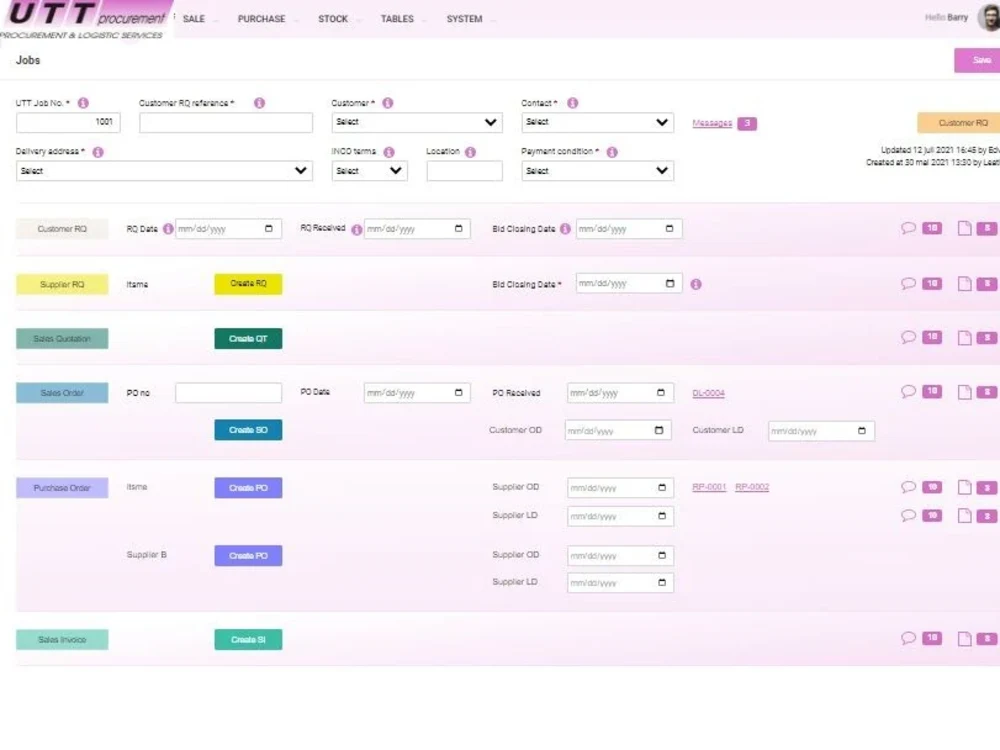Open calendar picker for Customer LD
Screen dimensions: 1000x750
pyautogui.click(x=862, y=431)
